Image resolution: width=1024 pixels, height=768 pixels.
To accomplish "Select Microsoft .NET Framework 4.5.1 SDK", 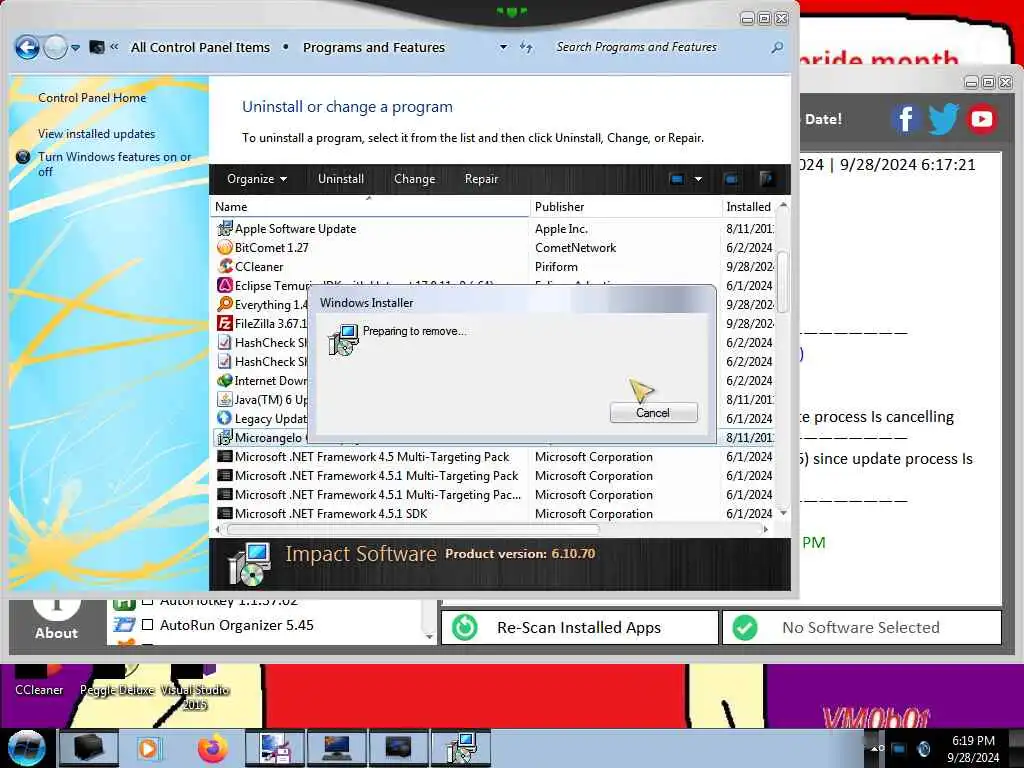I will [494, 513].
